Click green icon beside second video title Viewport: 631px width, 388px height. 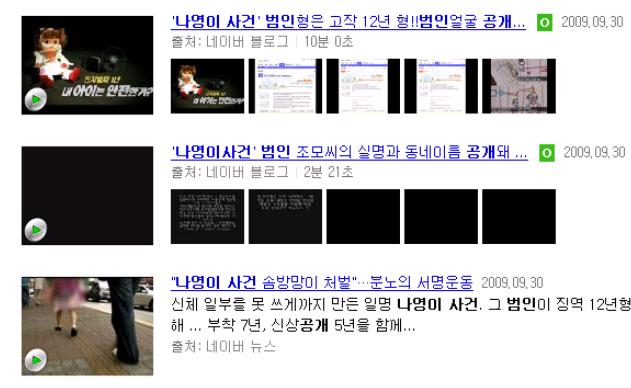click(x=547, y=153)
